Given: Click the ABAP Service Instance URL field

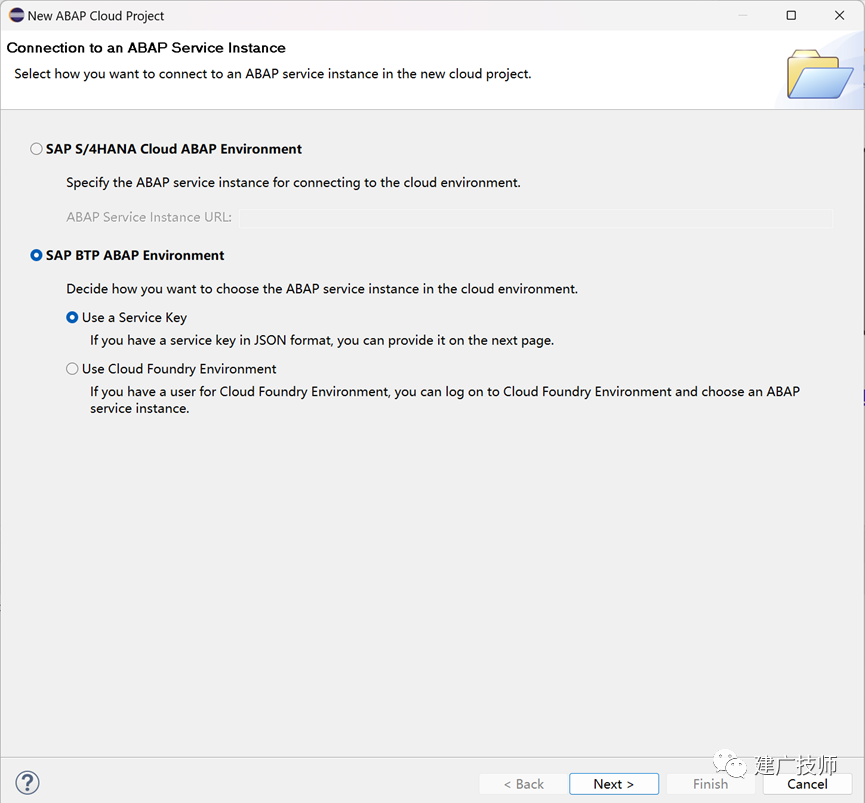Looking at the screenshot, I should pos(536,218).
